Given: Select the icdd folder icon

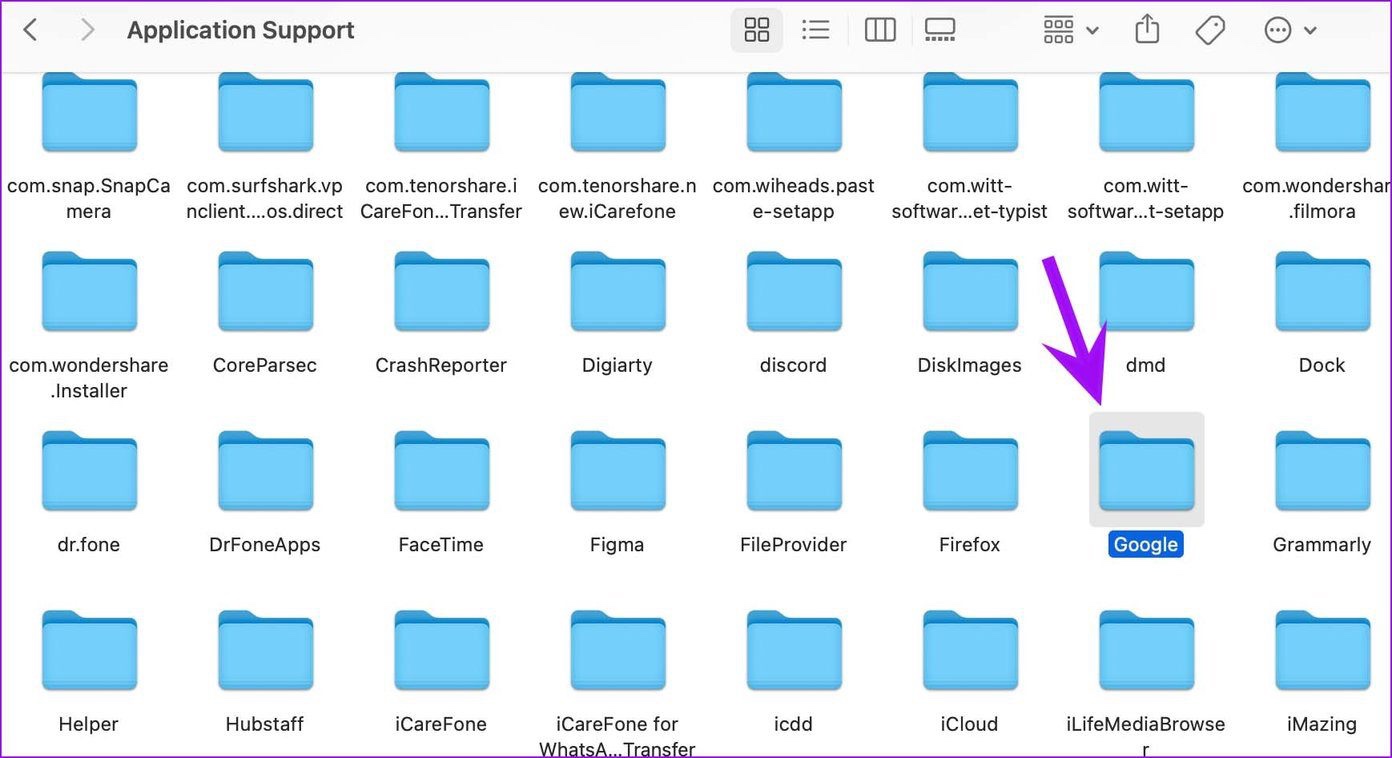Looking at the screenshot, I should point(793,651).
